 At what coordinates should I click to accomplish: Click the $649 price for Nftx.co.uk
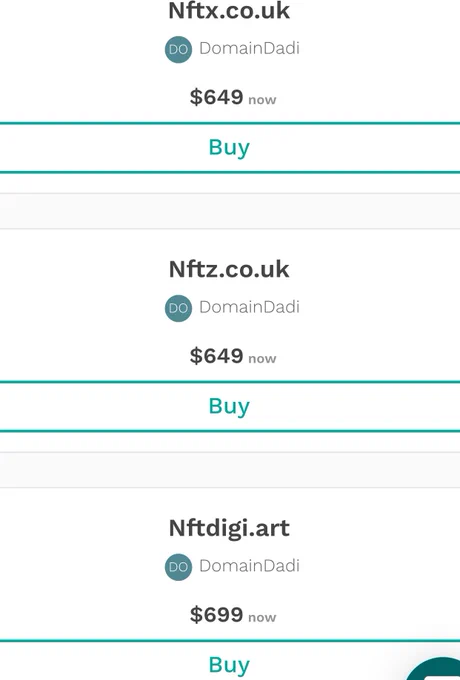[x=216, y=97]
